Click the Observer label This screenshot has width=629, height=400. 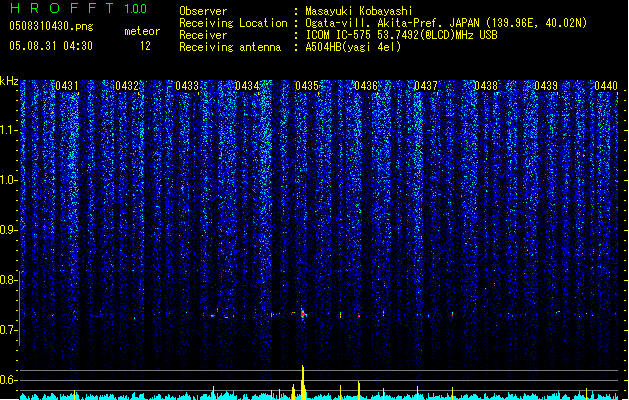click(203, 11)
